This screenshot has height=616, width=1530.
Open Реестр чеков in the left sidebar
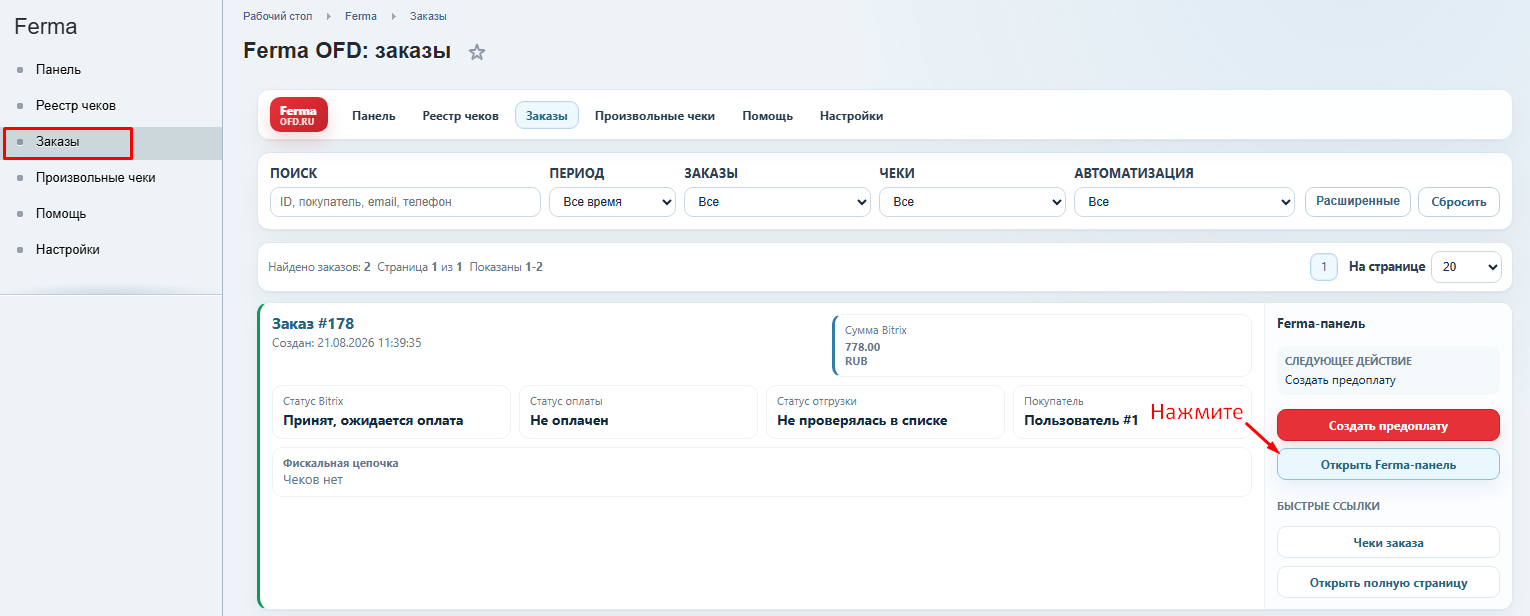pos(76,106)
